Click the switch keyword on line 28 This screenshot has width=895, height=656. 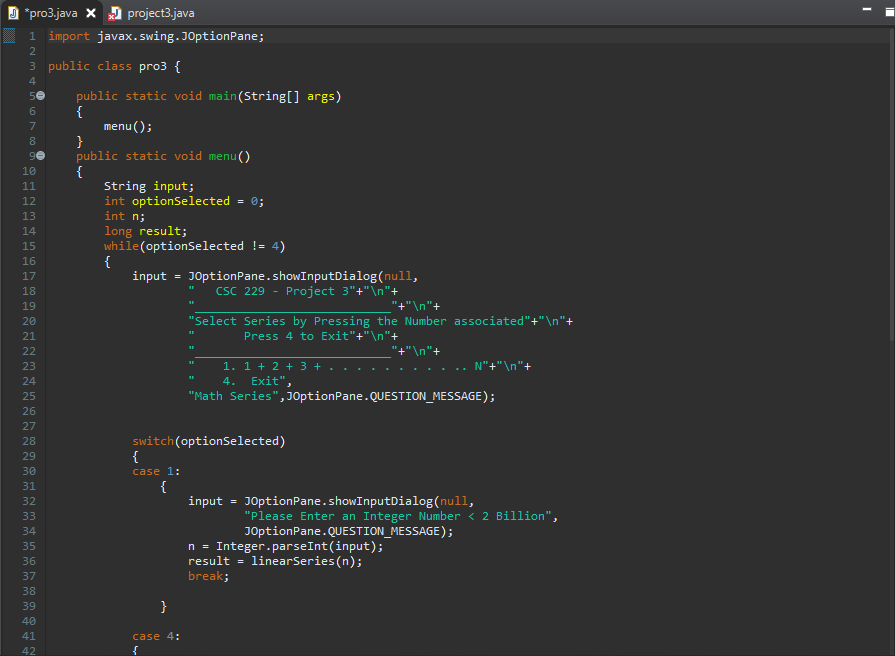tap(152, 440)
